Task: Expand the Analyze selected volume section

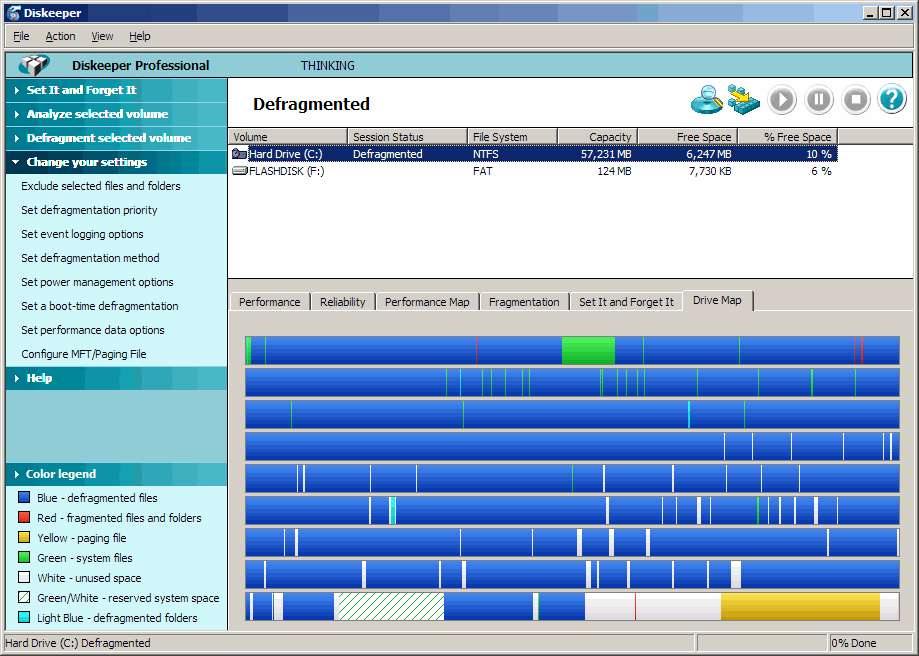Action: pyautogui.click(x=96, y=114)
